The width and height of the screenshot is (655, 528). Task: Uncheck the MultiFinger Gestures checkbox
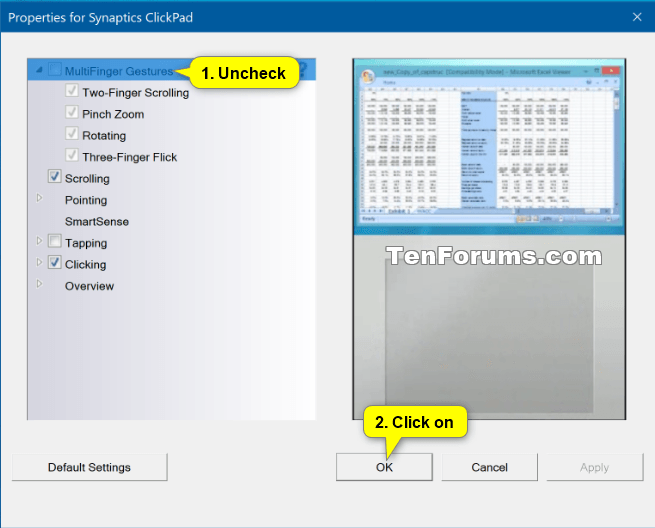55,69
